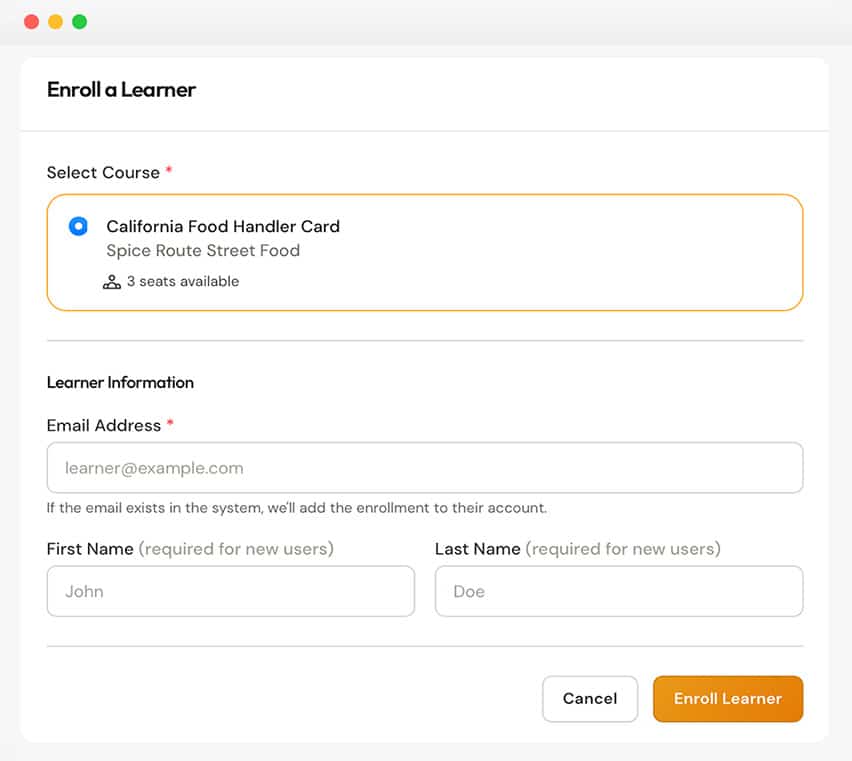The height and width of the screenshot is (761, 852).
Task: Maximize the window with the green button
Action: 79,22
